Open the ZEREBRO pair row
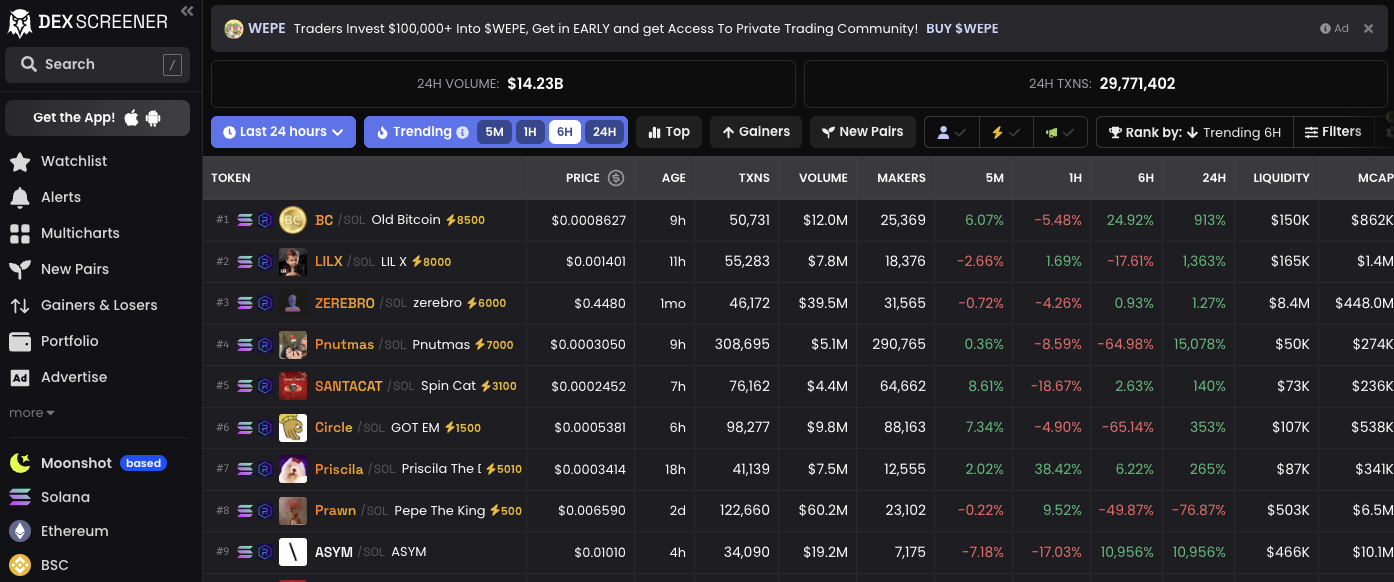The image size is (1394, 582). (x=798, y=303)
